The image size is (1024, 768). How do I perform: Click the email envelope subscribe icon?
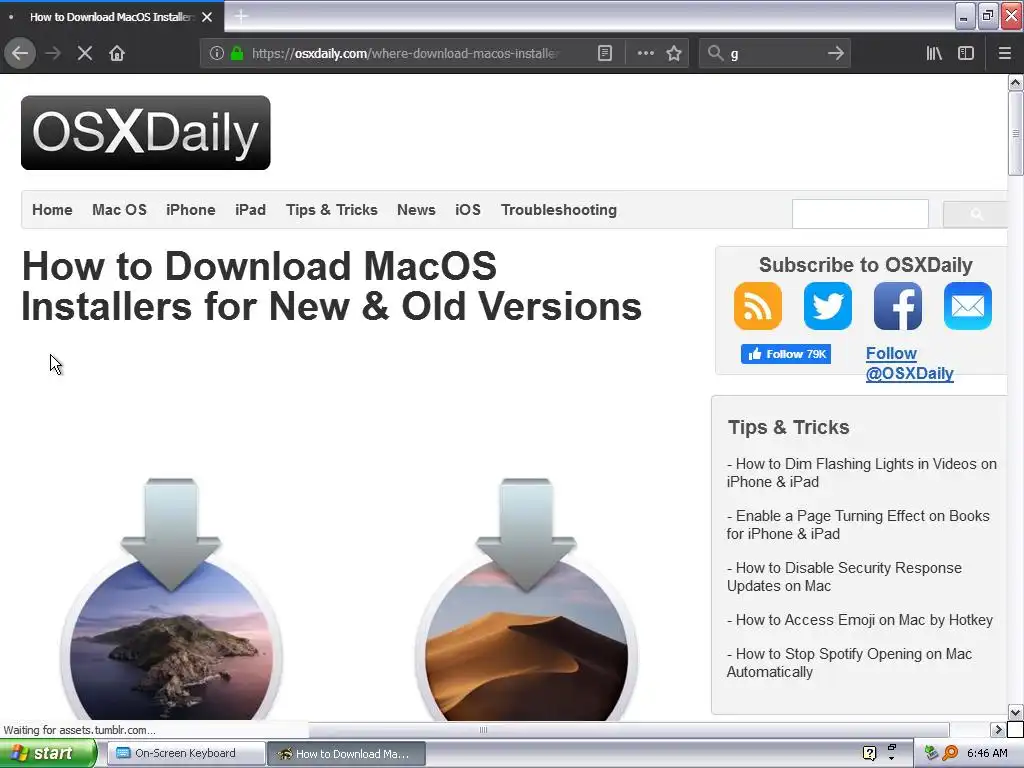967,306
